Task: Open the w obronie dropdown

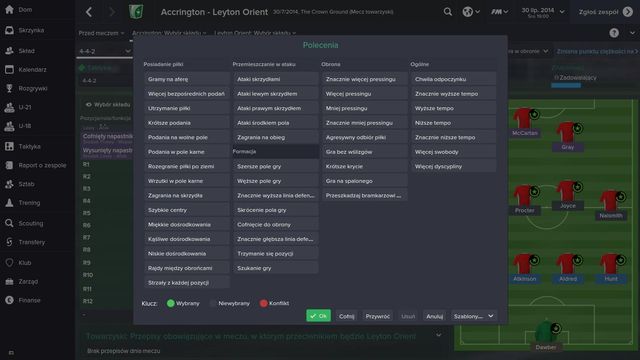Action: pyautogui.click(x=529, y=51)
